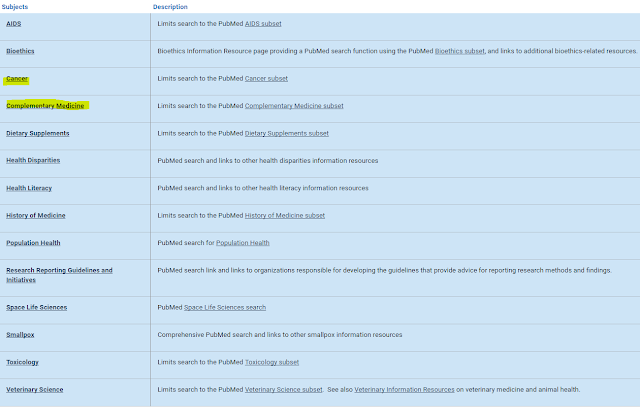Click the Smallpox description text
Viewport: 640px width, 408px height.
point(280,335)
